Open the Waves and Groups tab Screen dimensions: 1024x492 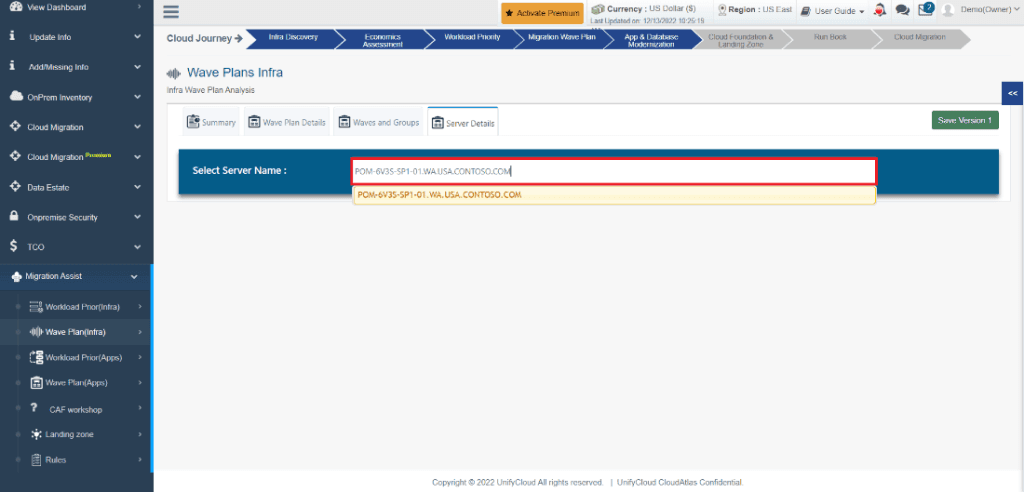(x=379, y=122)
